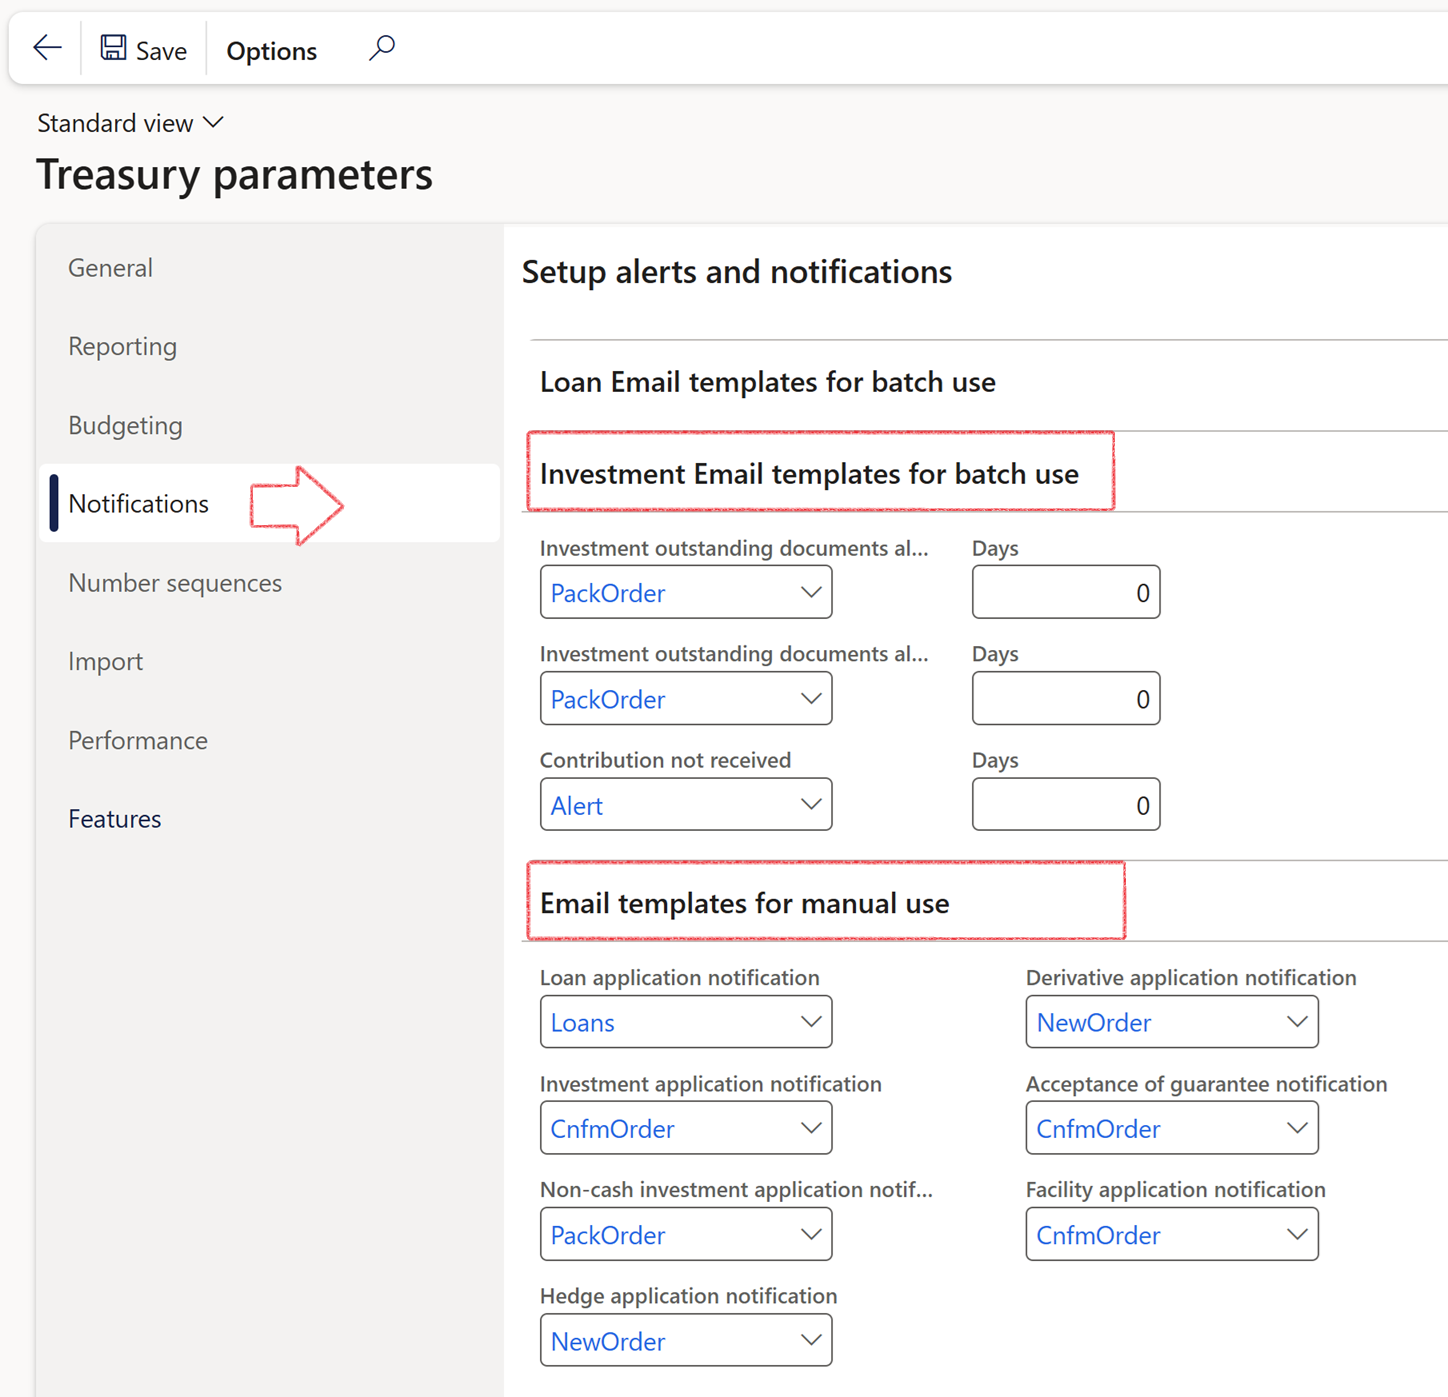Click the search magnifier icon

(x=381, y=48)
